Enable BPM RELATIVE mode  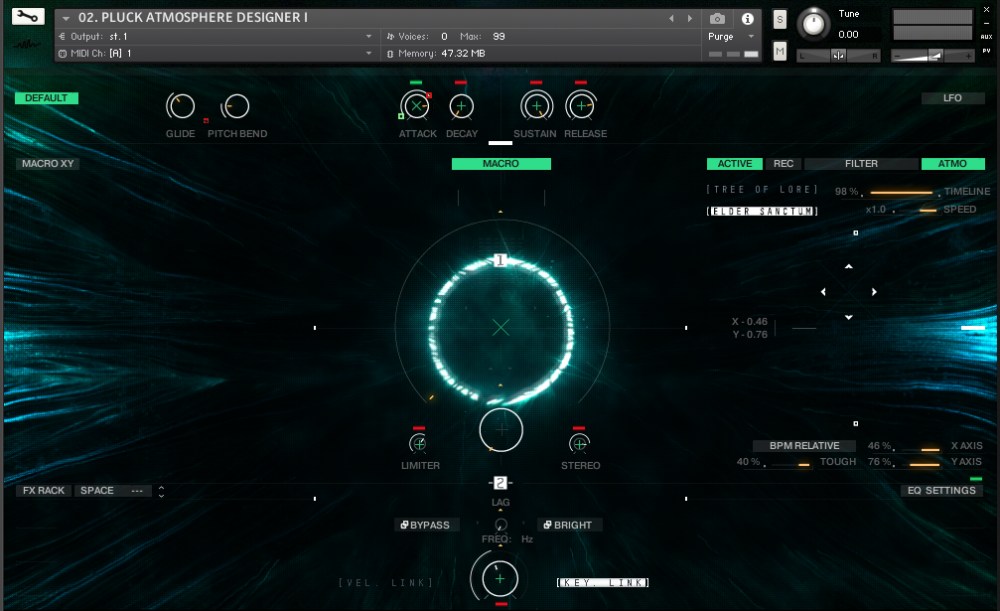[803, 445]
